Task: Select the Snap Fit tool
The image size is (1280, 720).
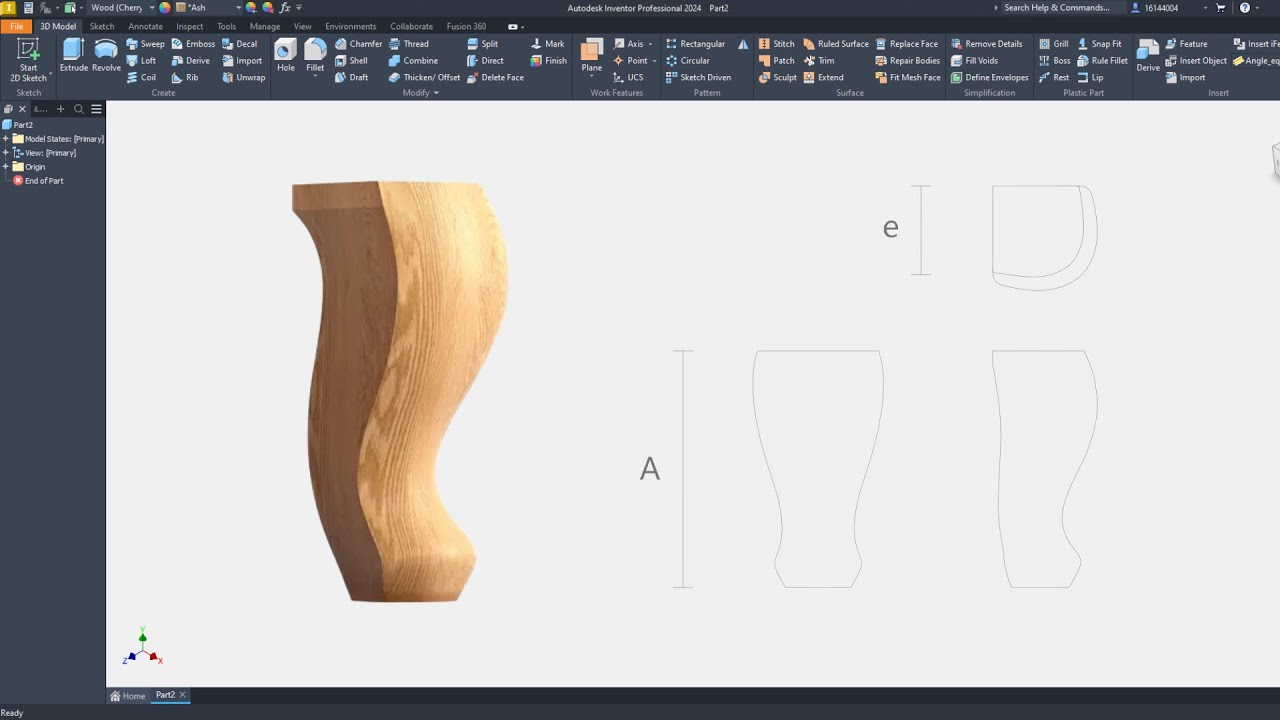Action: (x=1099, y=44)
